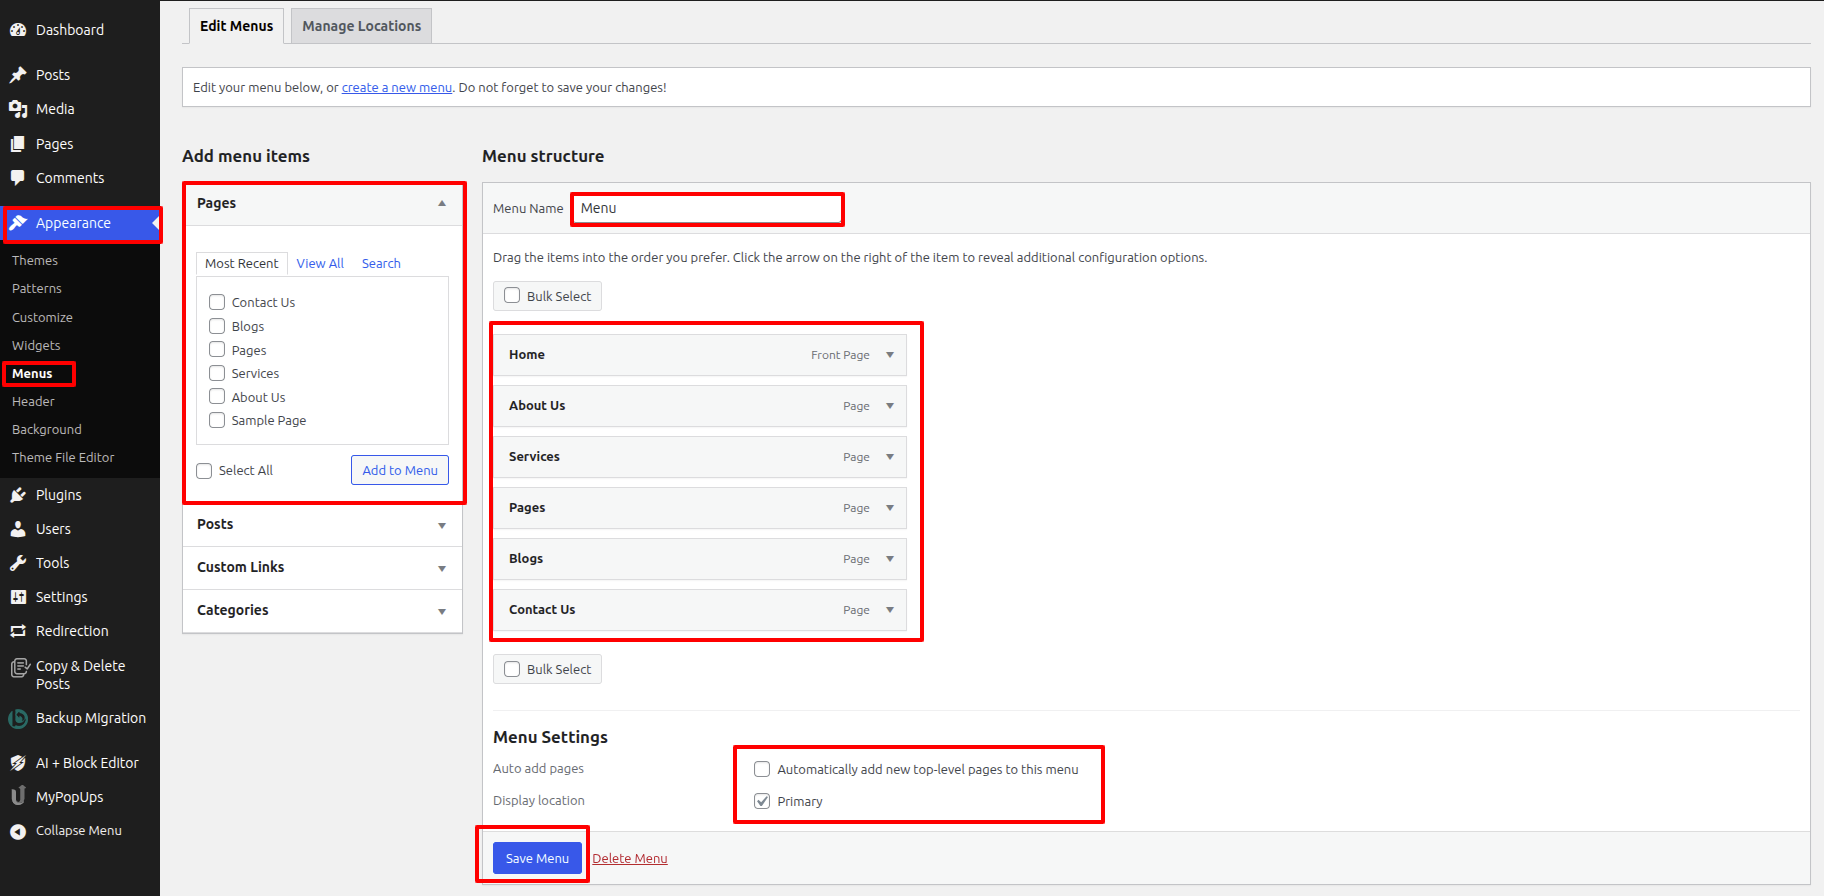Expand the Home menu item options
The height and width of the screenshot is (896, 1824).
click(890, 355)
